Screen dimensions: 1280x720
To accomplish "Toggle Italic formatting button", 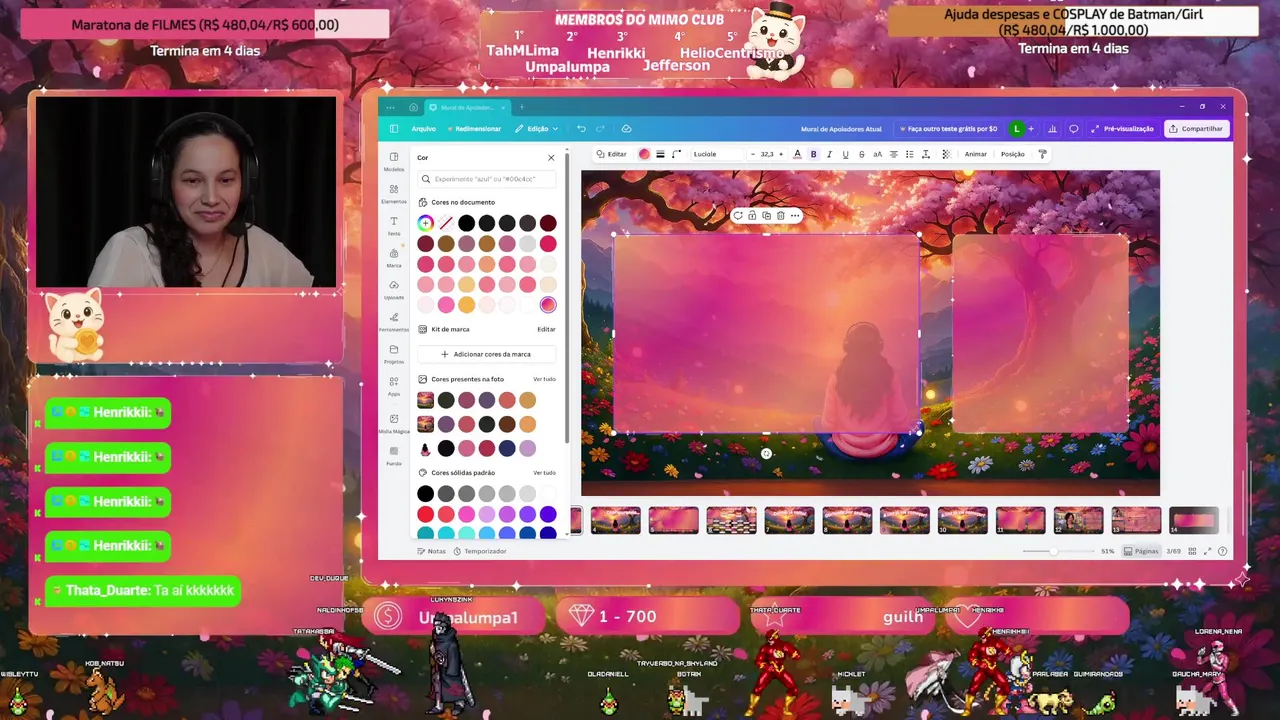I will tap(829, 154).
